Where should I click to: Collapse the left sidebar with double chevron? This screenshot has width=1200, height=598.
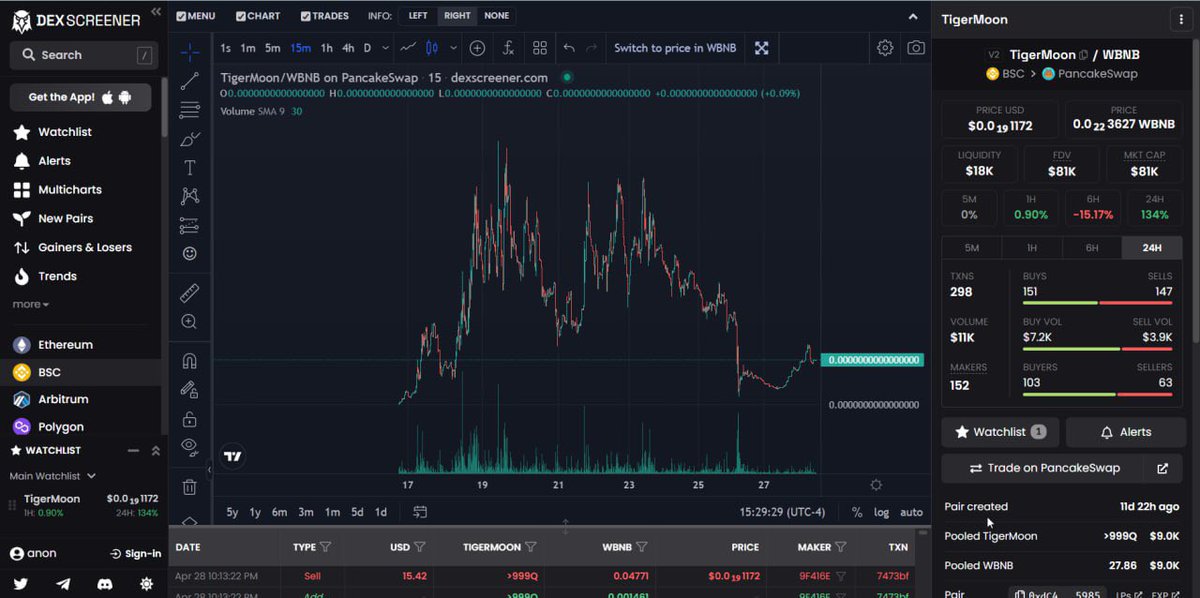point(156,12)
